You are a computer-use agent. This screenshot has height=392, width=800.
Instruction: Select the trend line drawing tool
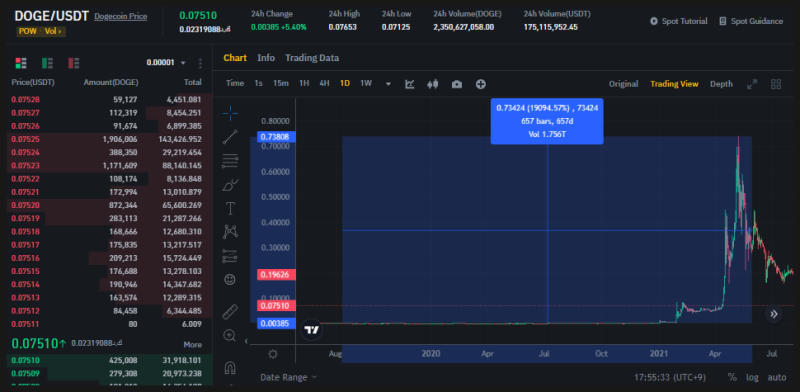[x=230, y=137]
